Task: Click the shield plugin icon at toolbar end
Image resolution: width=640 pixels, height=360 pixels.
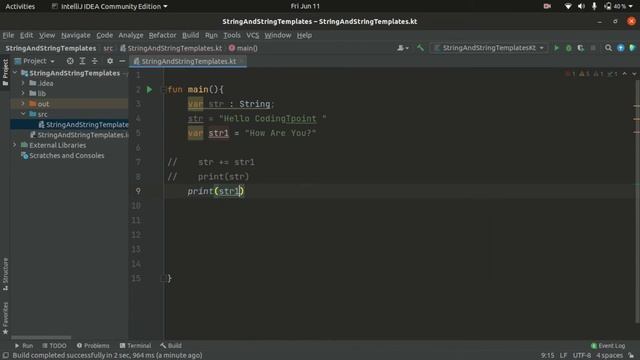Action: [632, 48]
